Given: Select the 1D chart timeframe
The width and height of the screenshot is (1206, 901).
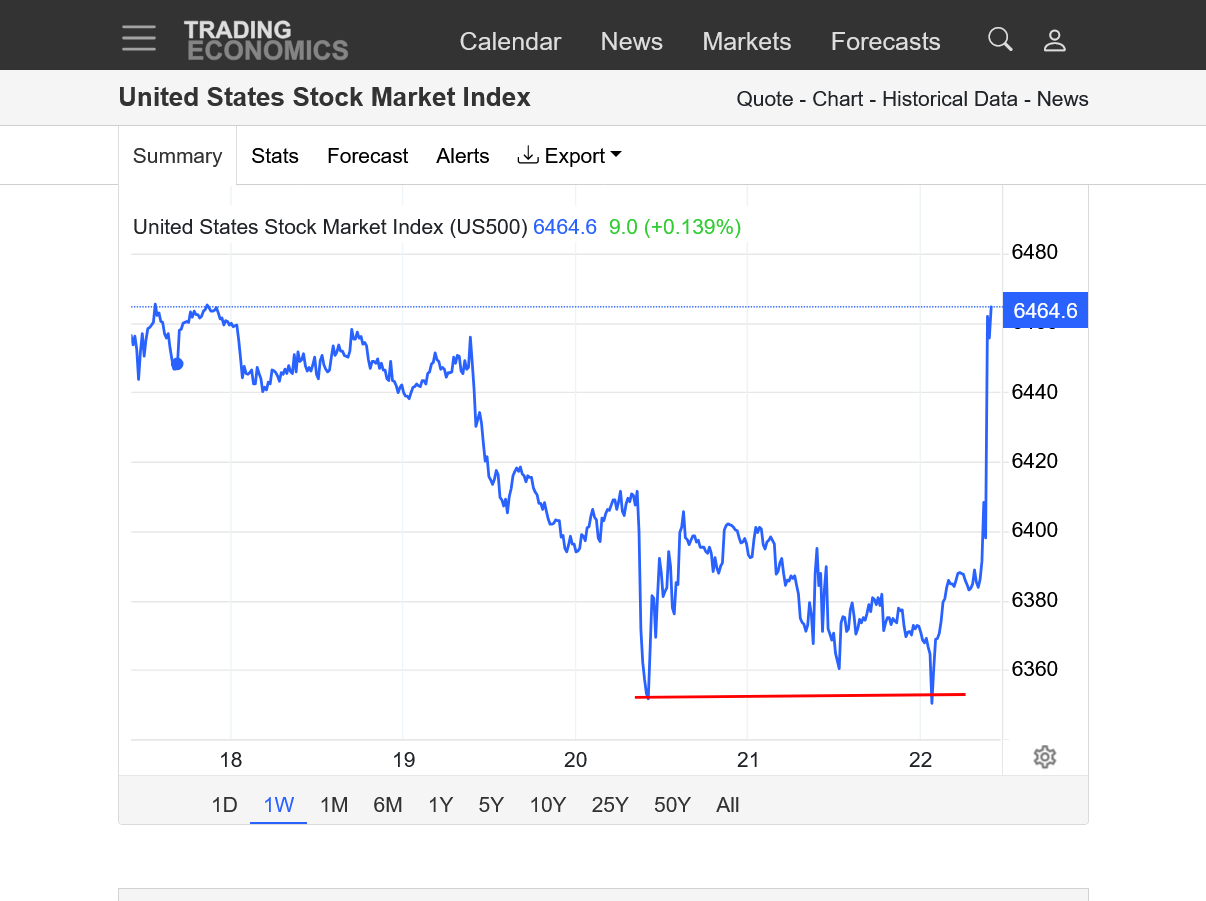Looking at the screenshot, I should [x=224, y=805].
